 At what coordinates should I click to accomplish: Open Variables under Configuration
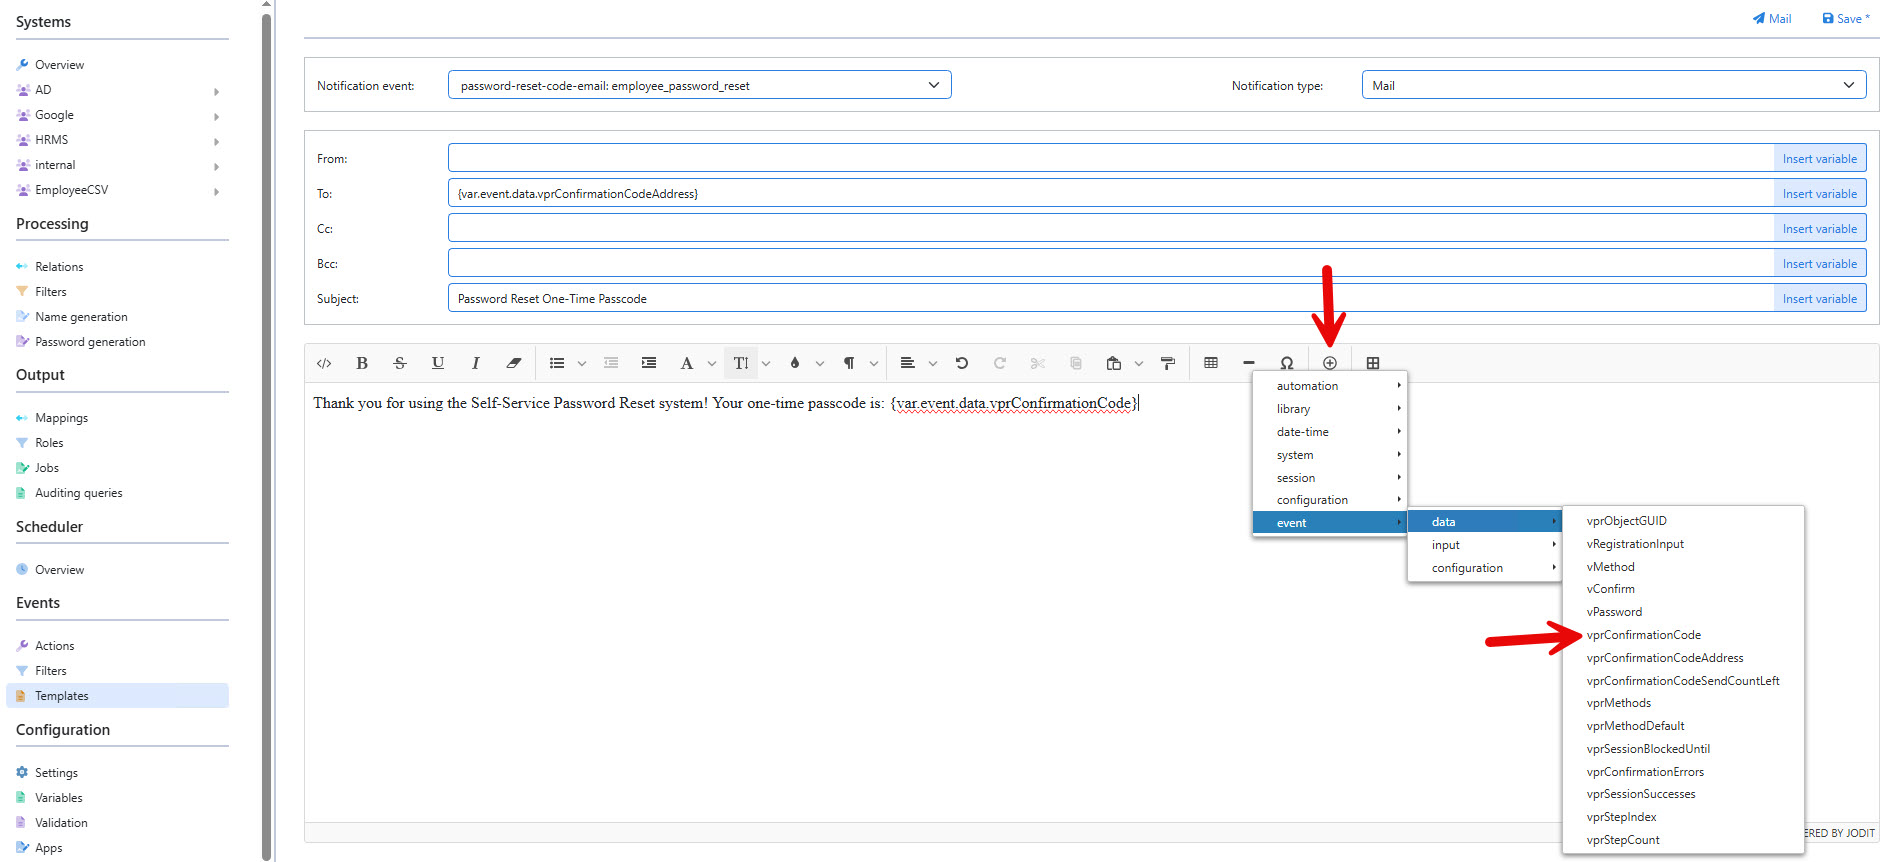tap(58, 798)
